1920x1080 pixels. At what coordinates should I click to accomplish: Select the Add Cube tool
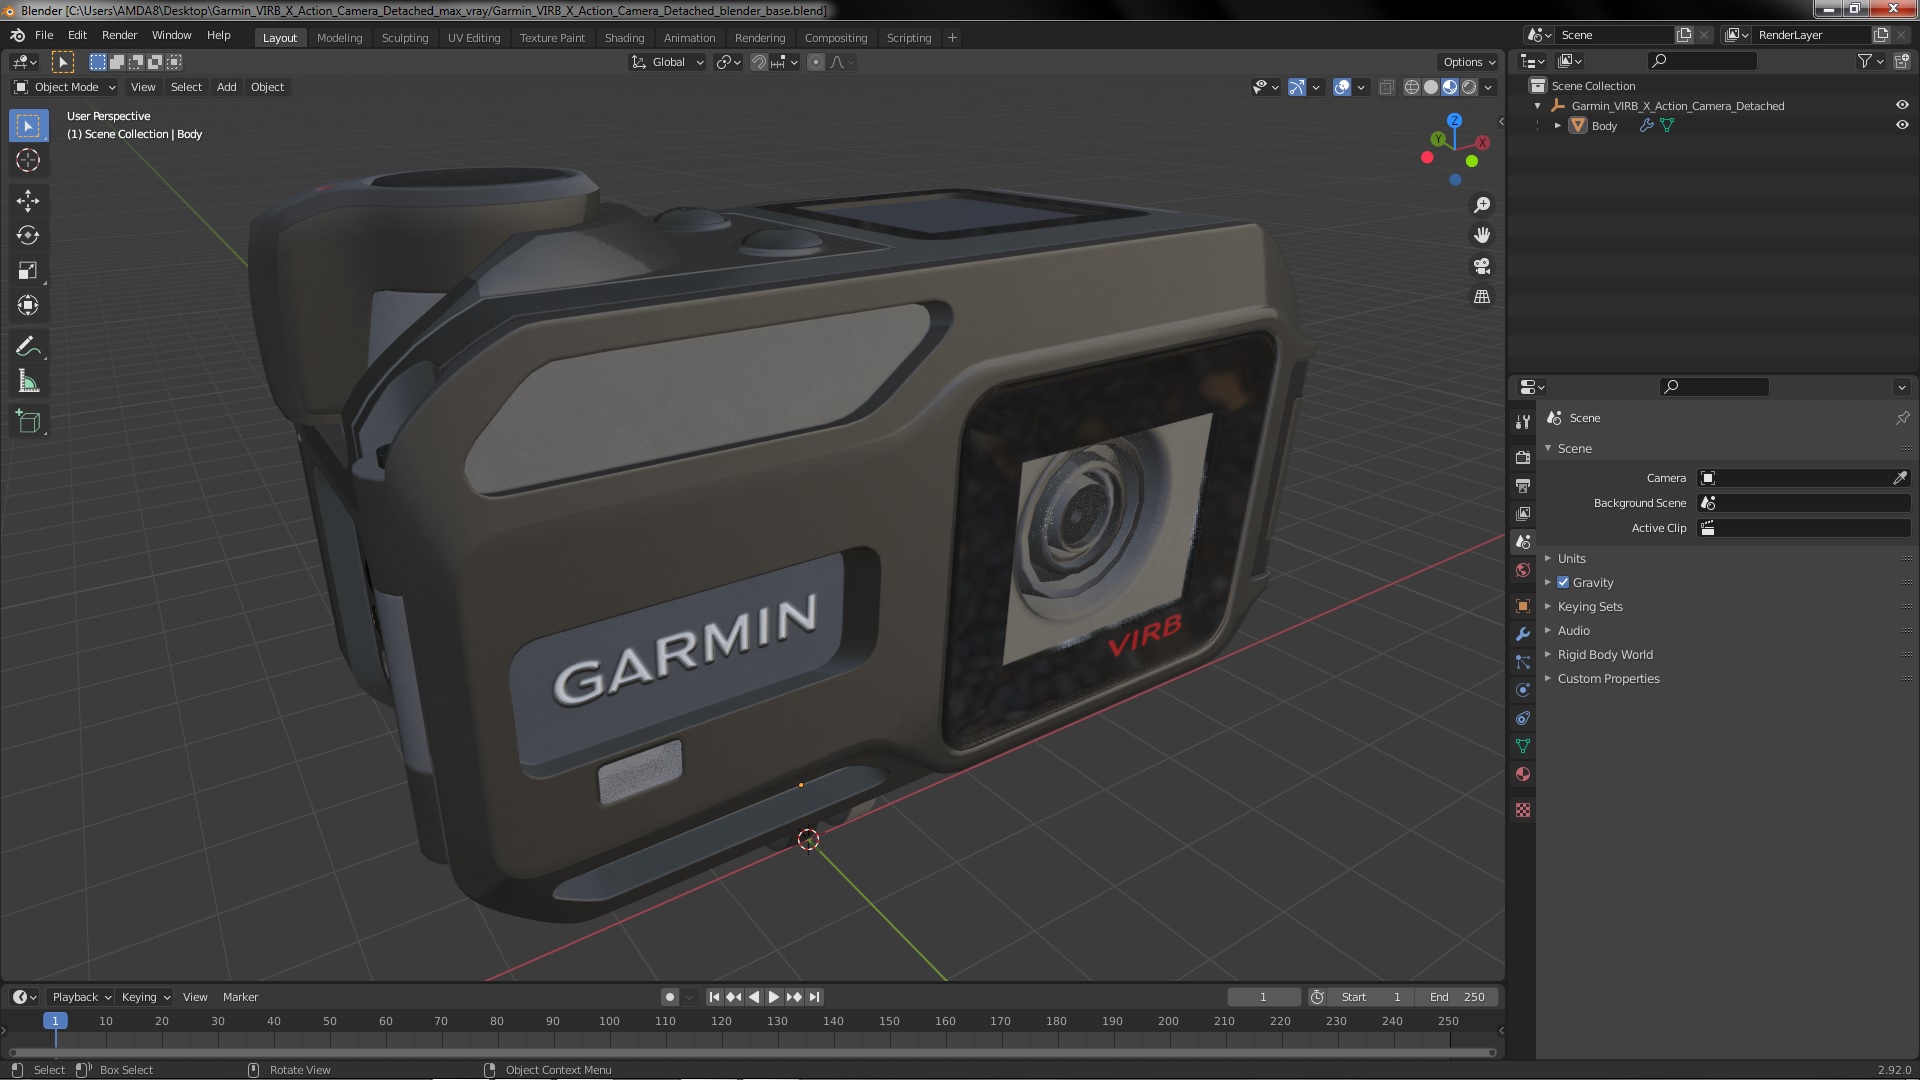(28, 422)
